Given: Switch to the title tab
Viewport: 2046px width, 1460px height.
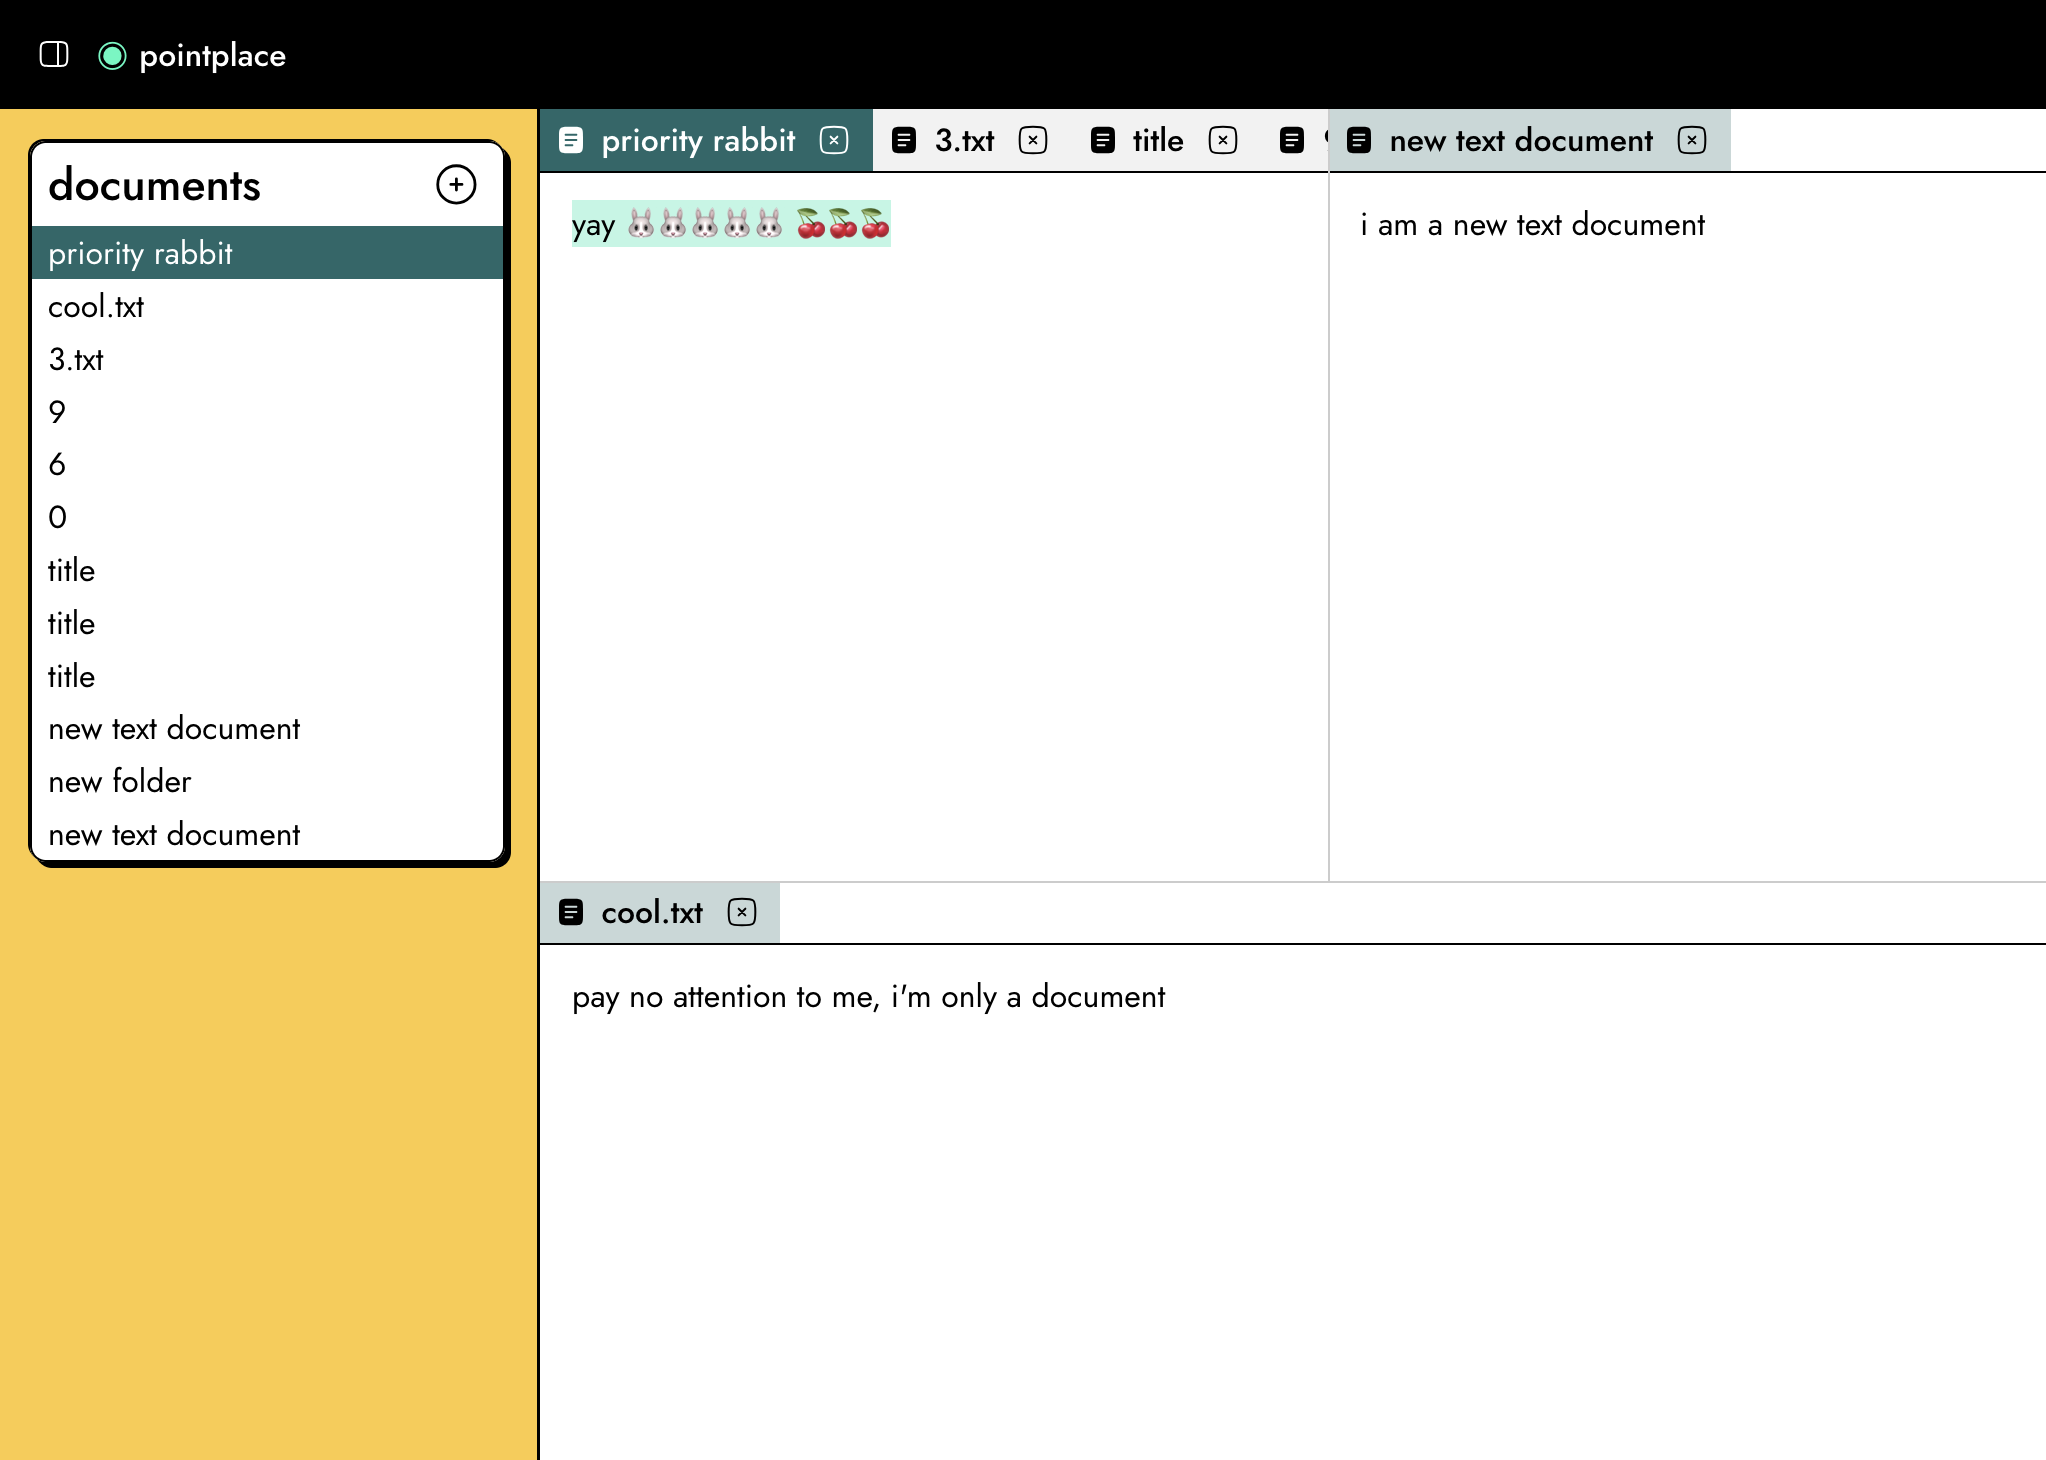Looking at the screenshot, I should click(x=1157, y=141).
